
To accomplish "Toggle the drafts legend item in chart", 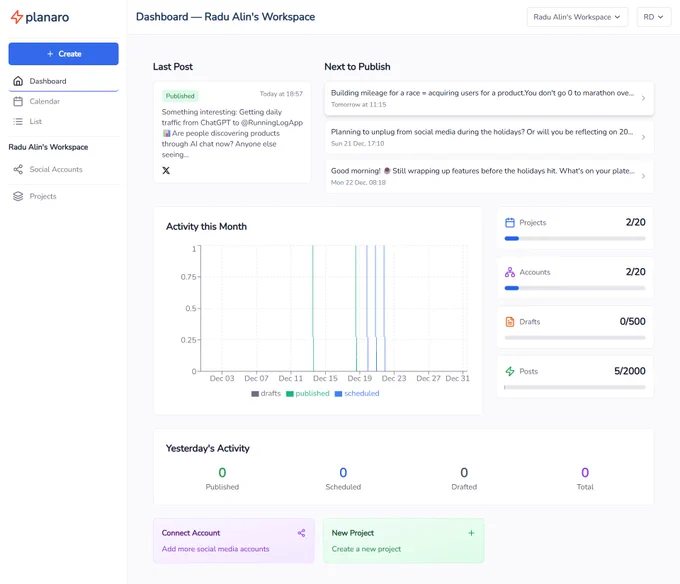I will click(x=266, y=394).
